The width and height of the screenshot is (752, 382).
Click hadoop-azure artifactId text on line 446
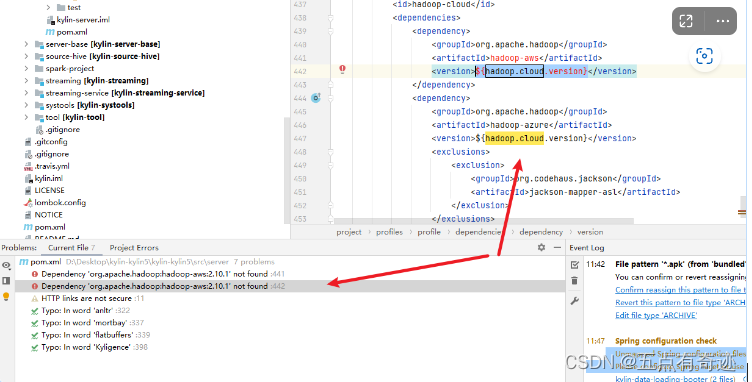(519, 125)
